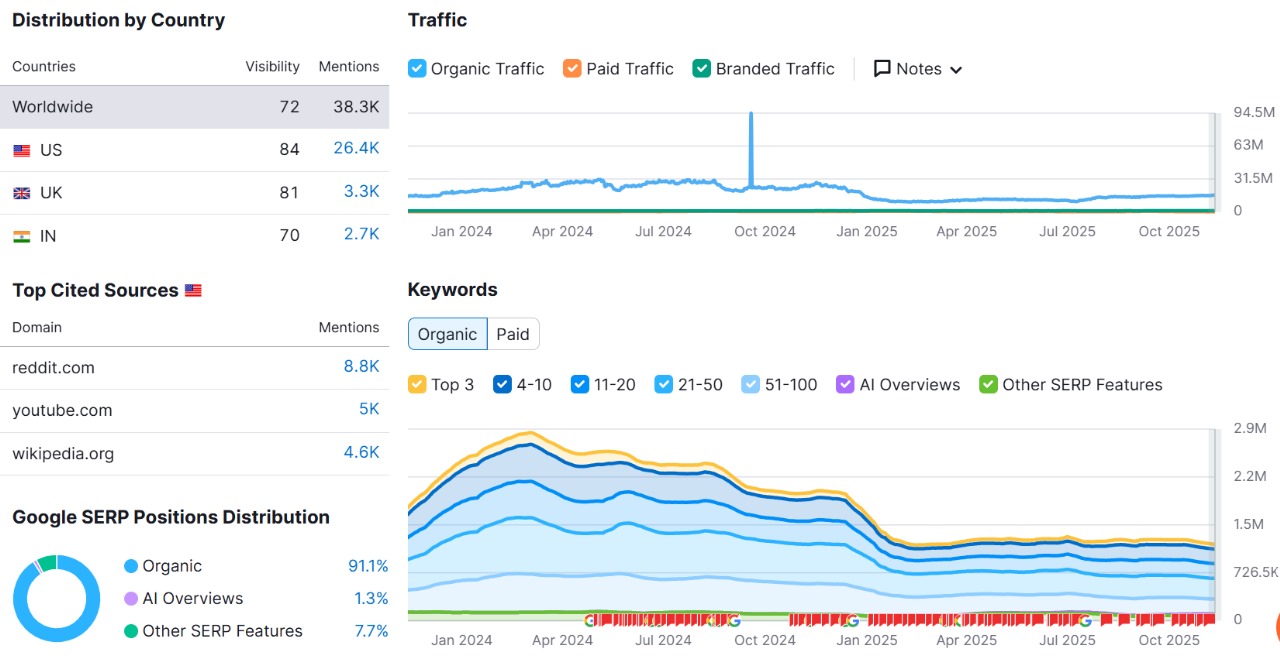Click the flag beside Top Cited Sources
The image size is (1280, 662).
pyautogui.click(x=193, y=291)
